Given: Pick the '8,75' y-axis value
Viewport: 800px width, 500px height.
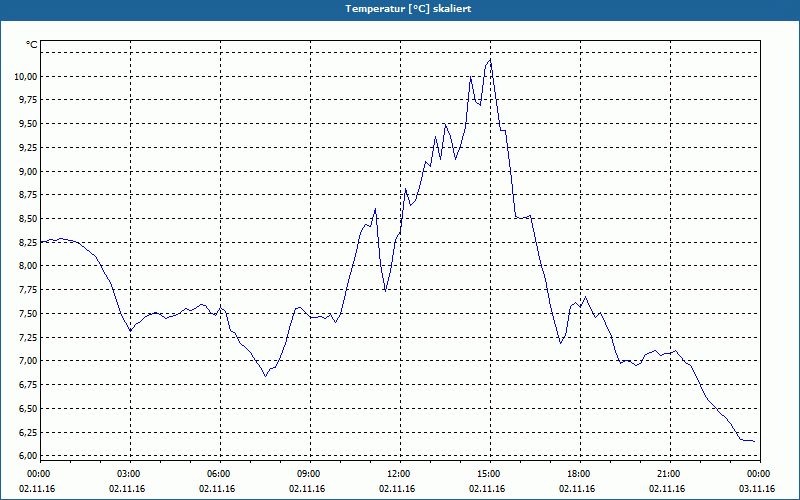Looking at the screenshot, I should tap(29, 195).
